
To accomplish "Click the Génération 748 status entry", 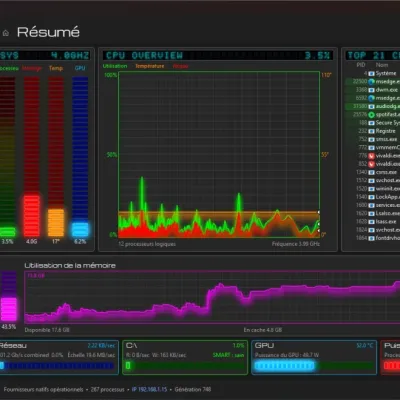I will [x=193, y=389].
